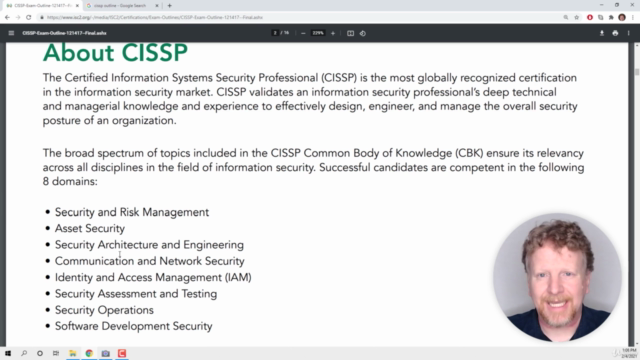Open the extensions puzzle icon
Screen dimensions: 640x360
coord(611,17)
